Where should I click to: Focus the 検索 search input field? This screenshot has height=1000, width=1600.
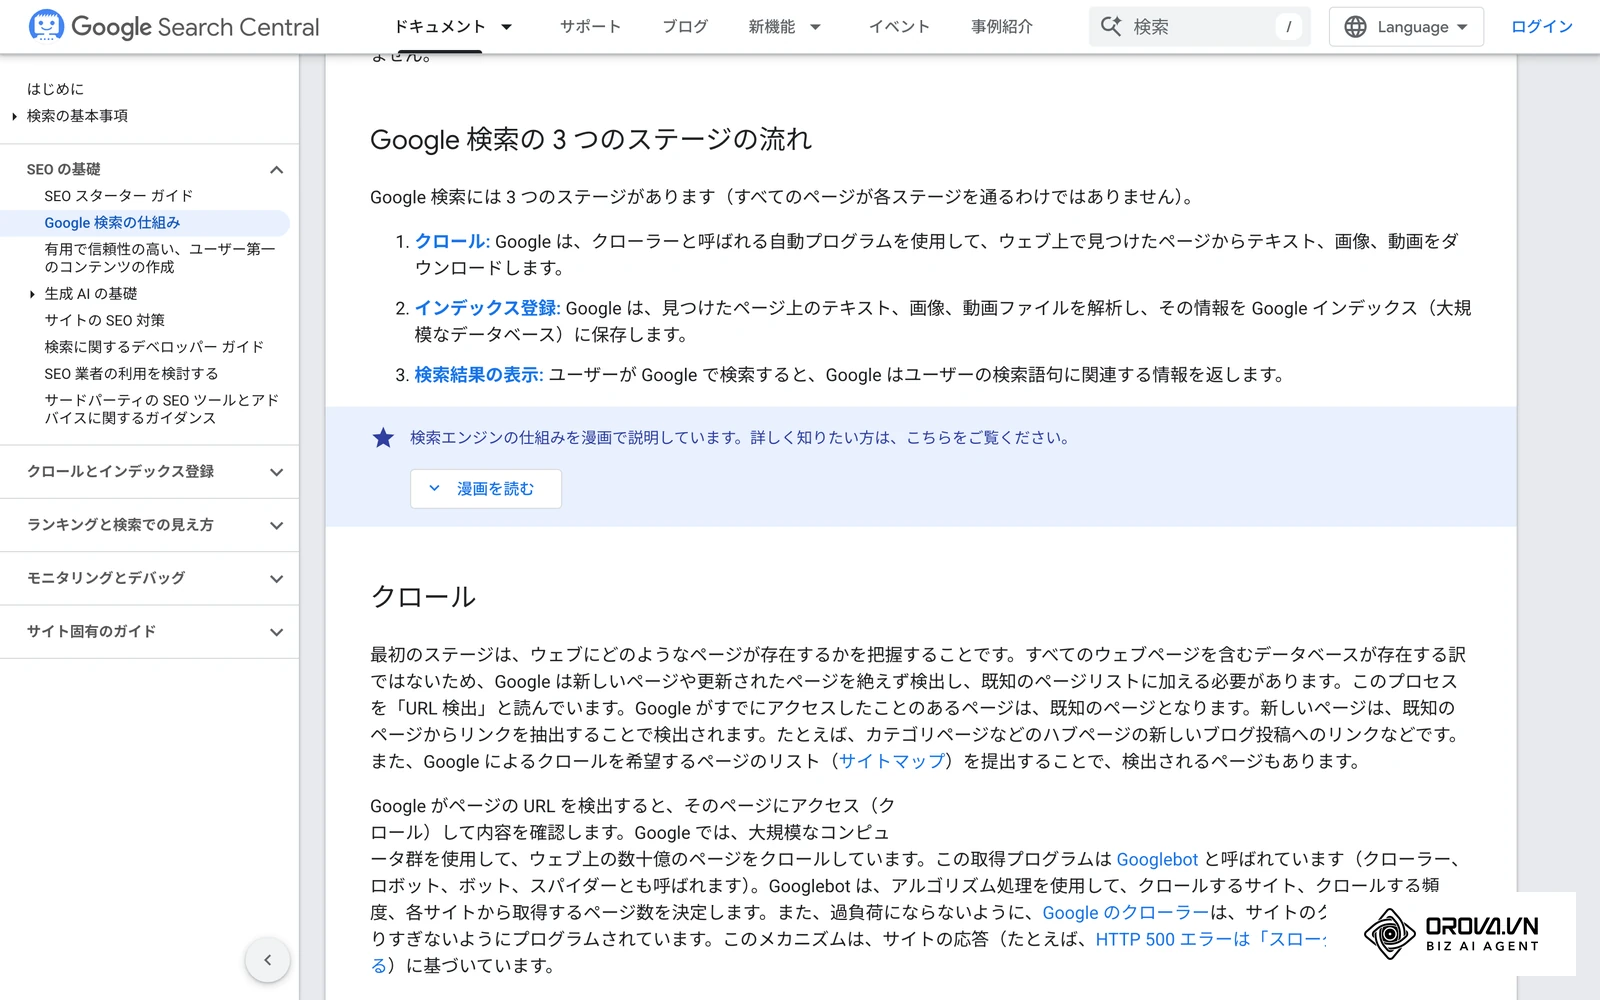[x=1200, y=27]
